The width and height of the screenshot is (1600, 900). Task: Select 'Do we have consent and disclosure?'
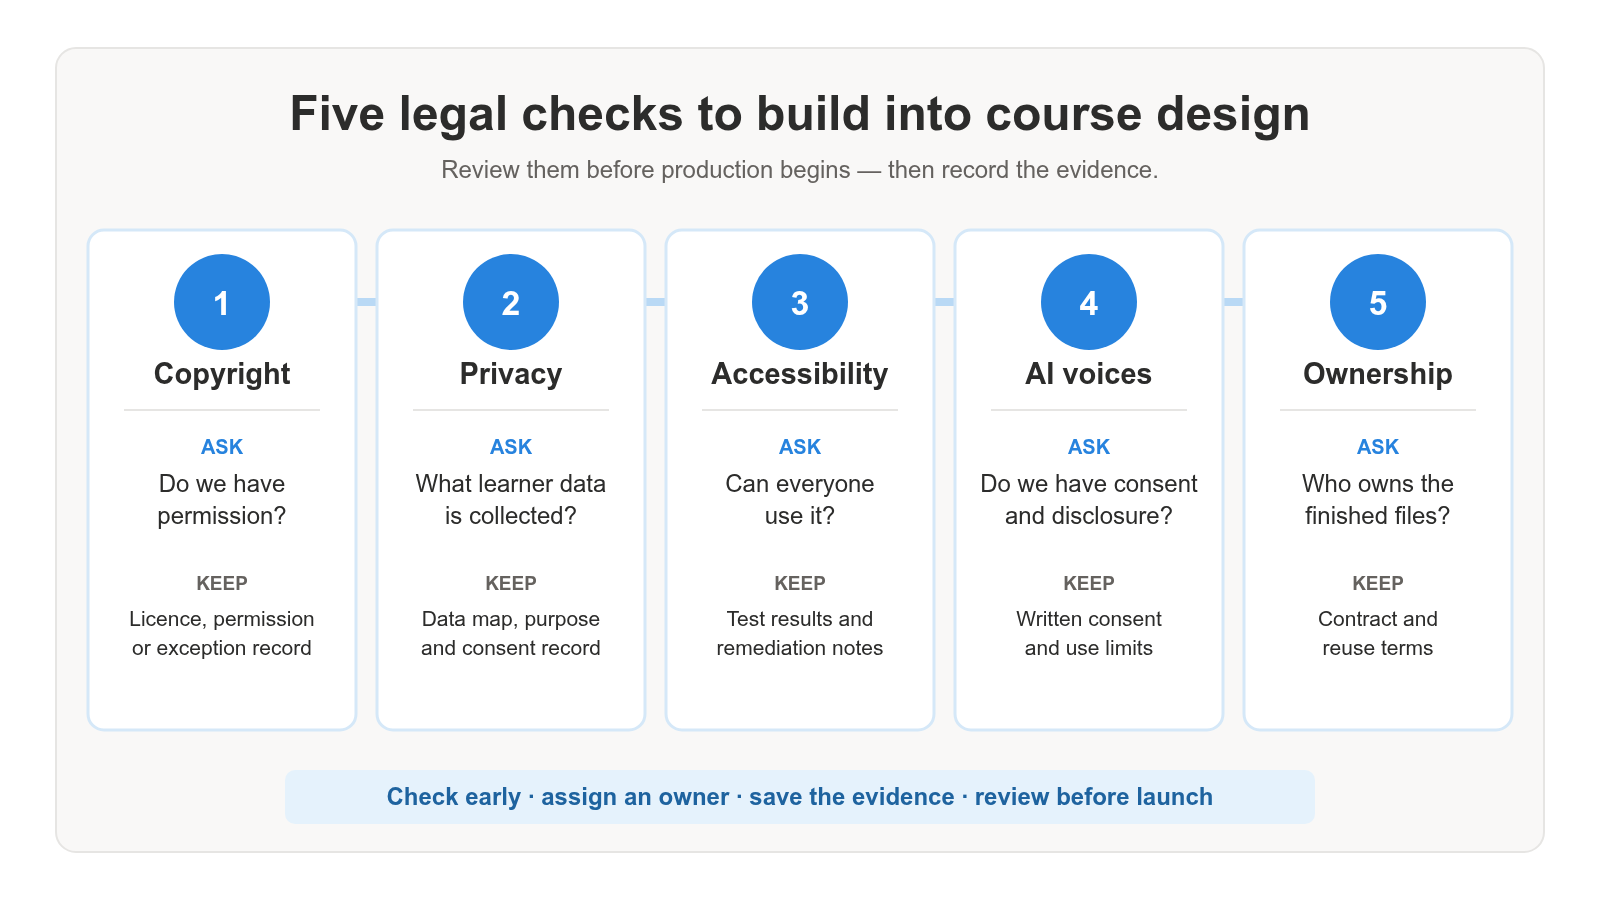tap(1089, 500)
